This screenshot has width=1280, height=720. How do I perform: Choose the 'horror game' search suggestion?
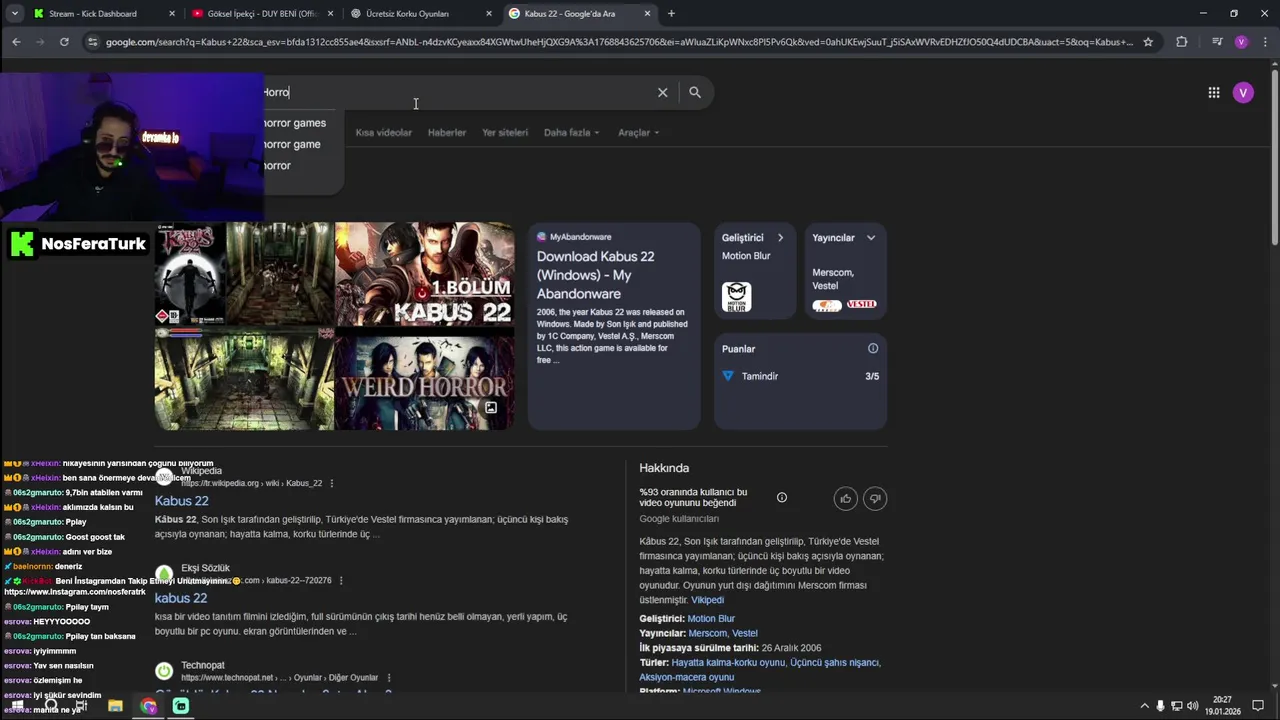[292, 144]
